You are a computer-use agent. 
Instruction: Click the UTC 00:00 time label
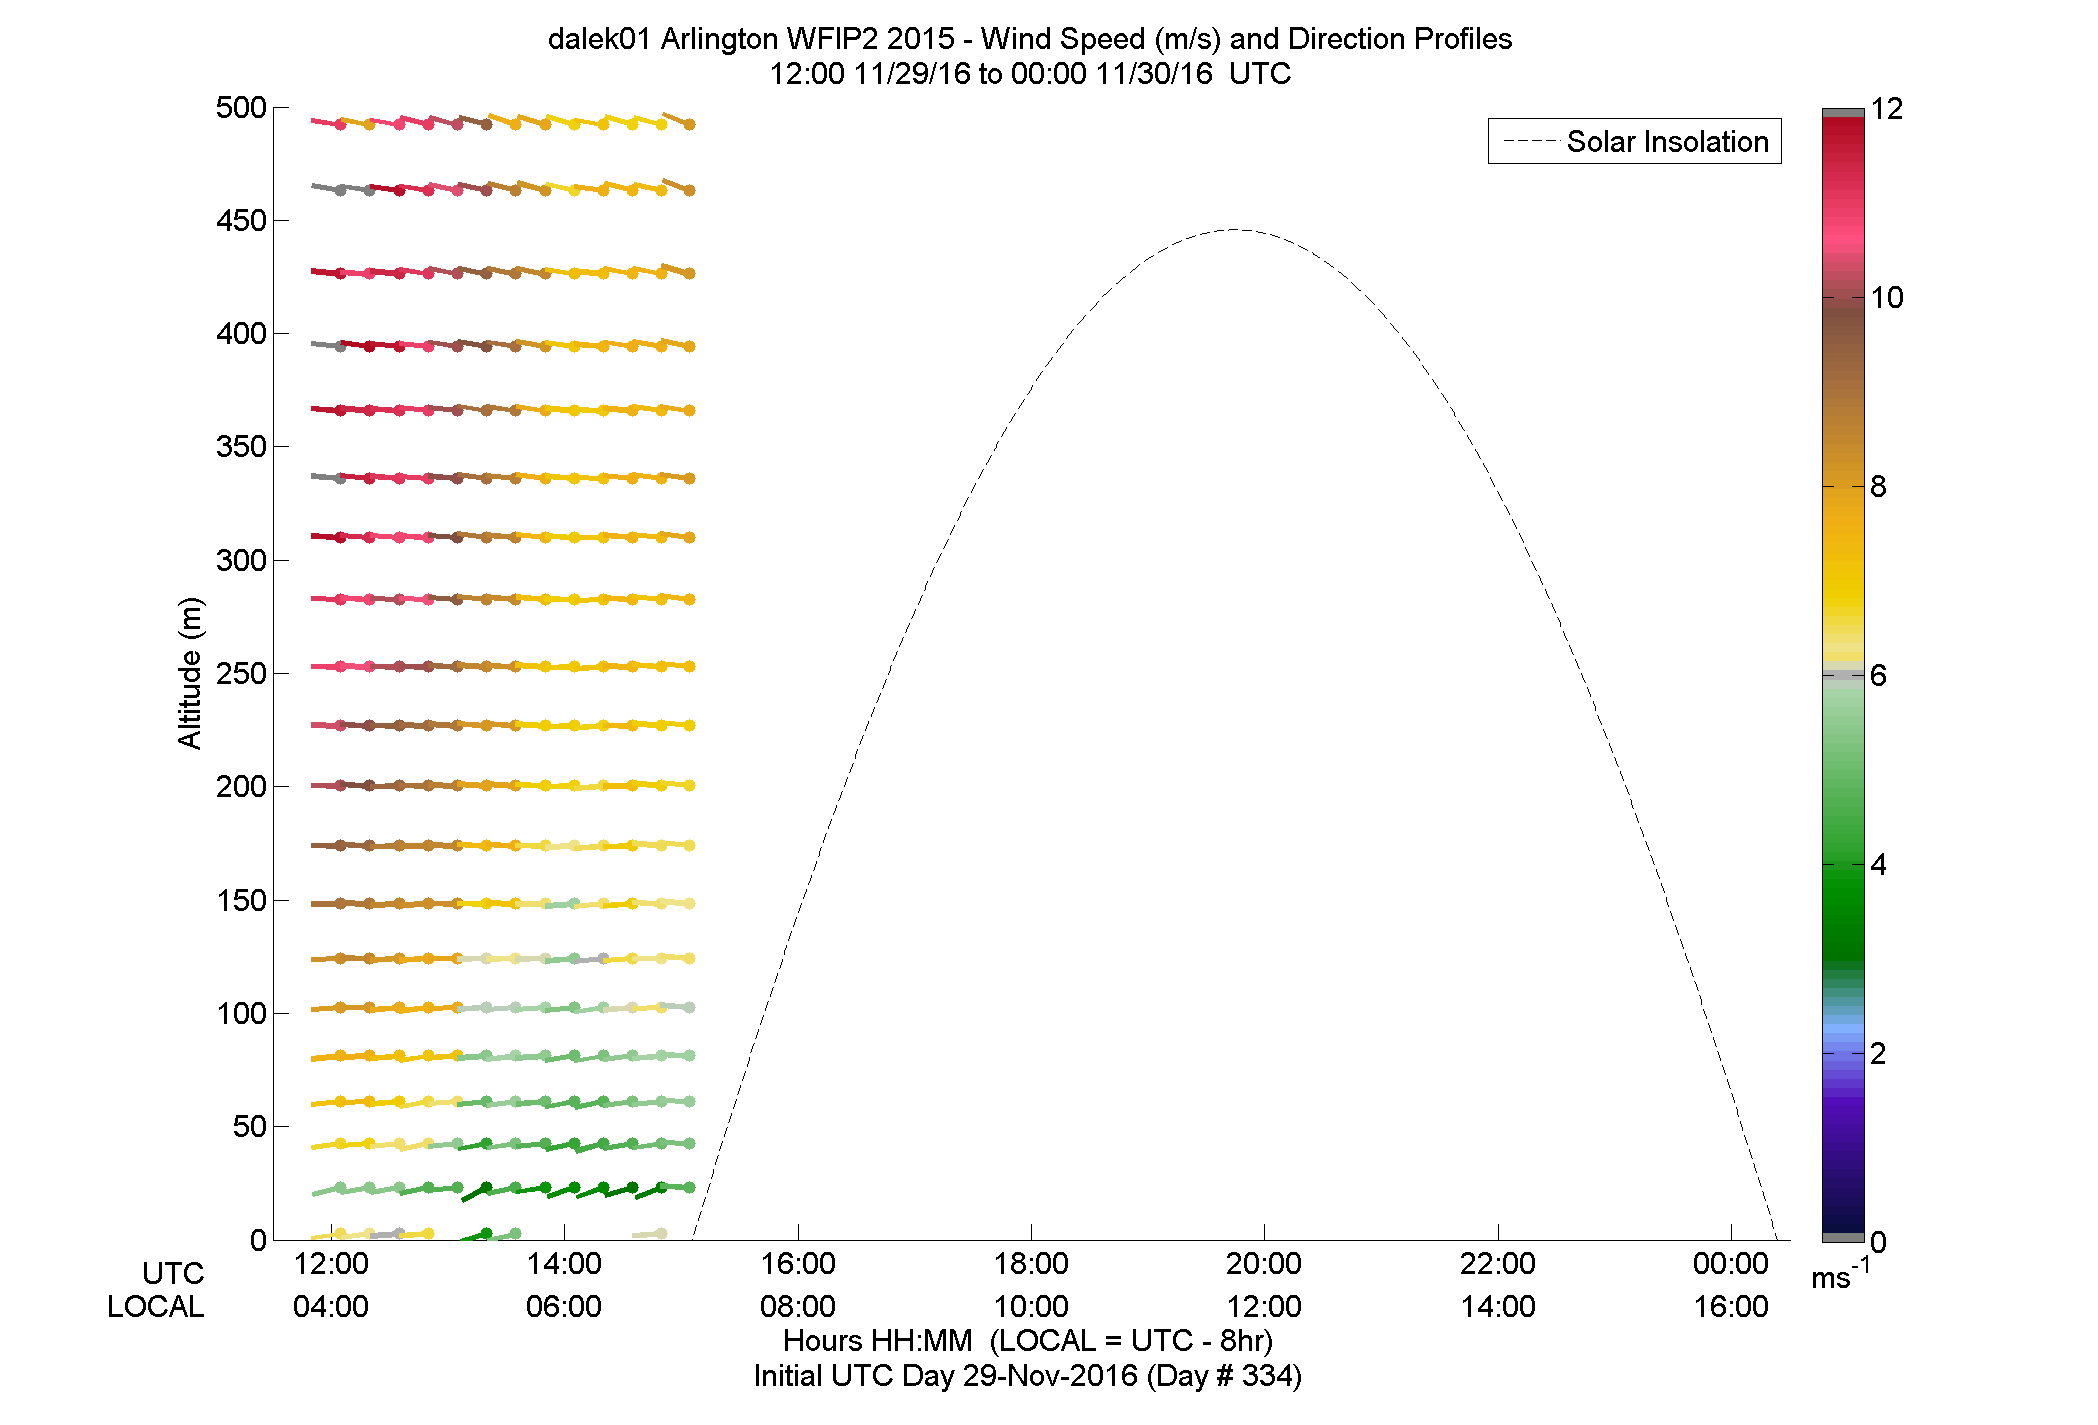(1731, 1264)
